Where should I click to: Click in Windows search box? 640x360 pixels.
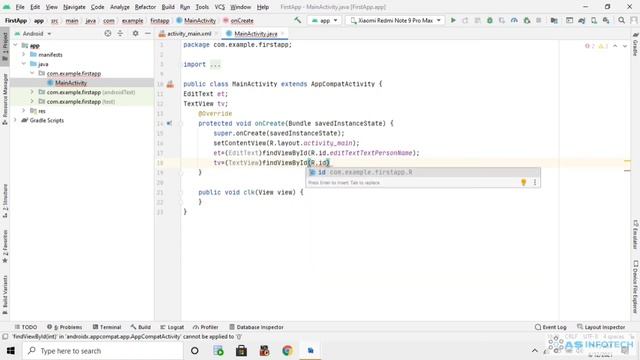click(x=103, y=351)
